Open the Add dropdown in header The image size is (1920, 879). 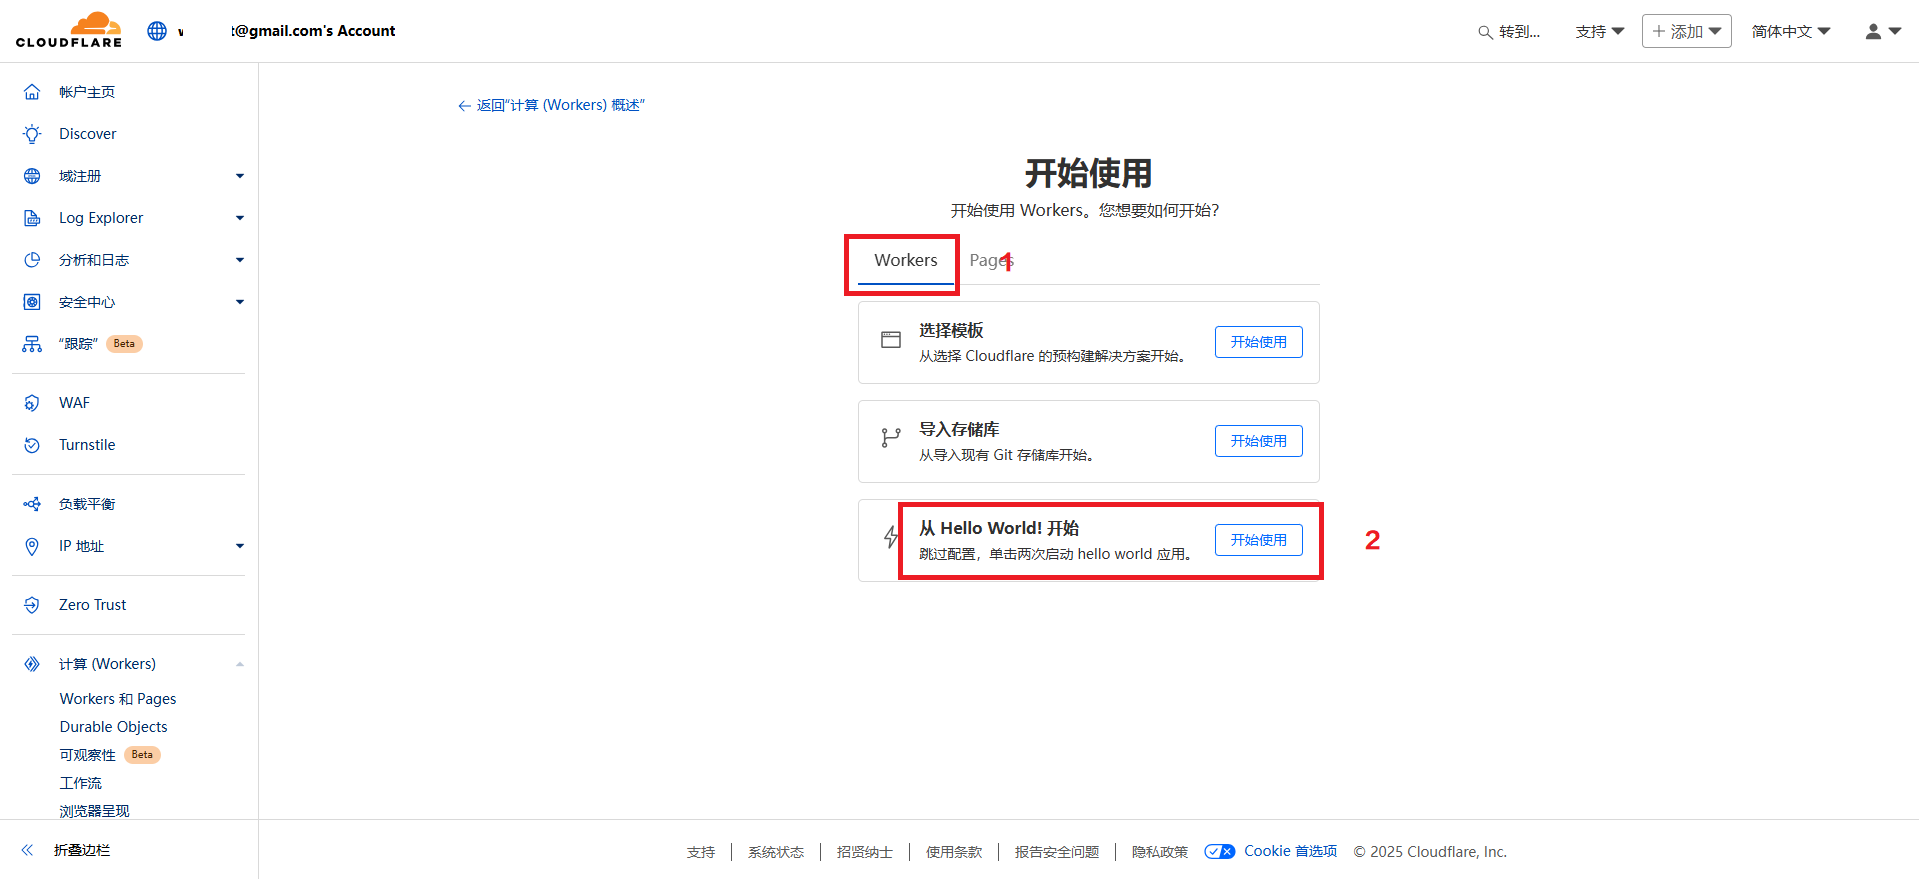click(1686, 31)
